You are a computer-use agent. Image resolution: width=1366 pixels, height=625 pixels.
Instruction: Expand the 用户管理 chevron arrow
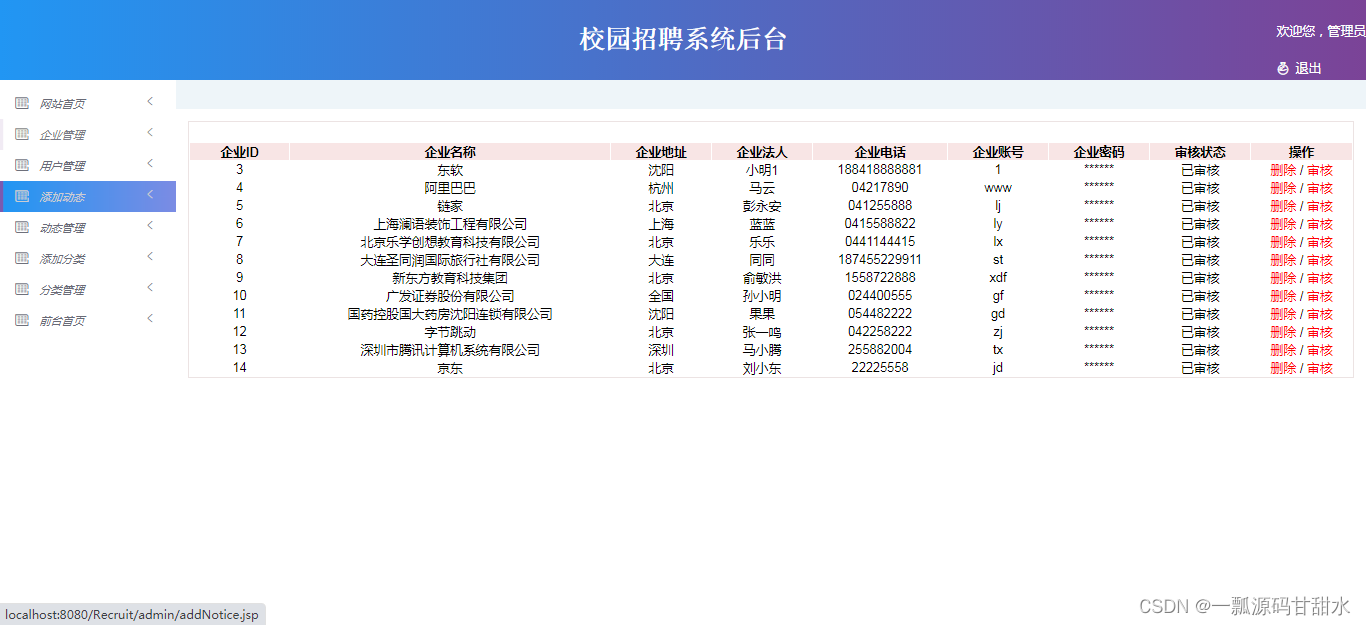(150, 163)
